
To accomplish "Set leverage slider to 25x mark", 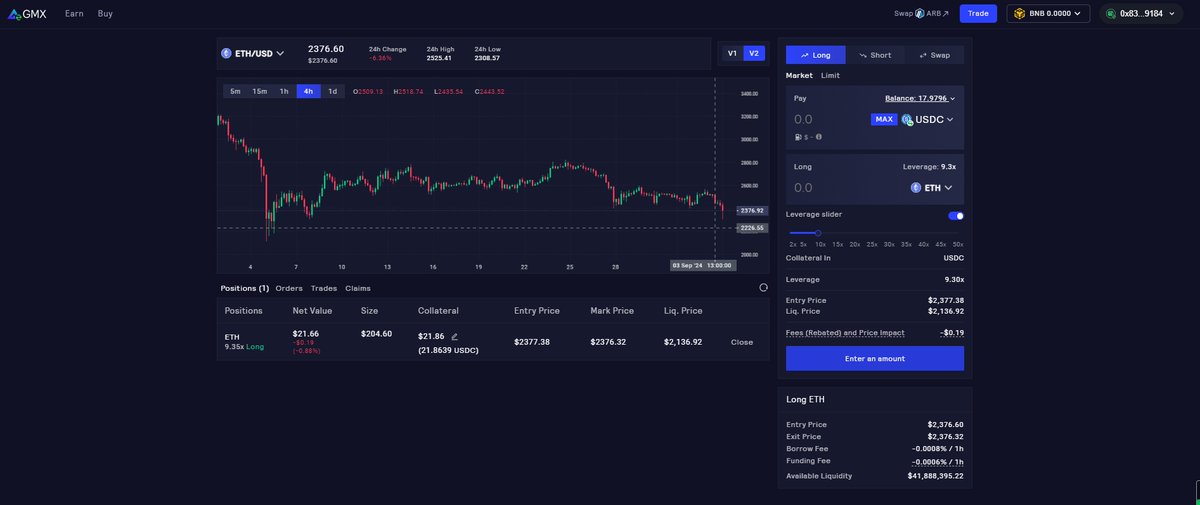I will [x=872, y=244].
